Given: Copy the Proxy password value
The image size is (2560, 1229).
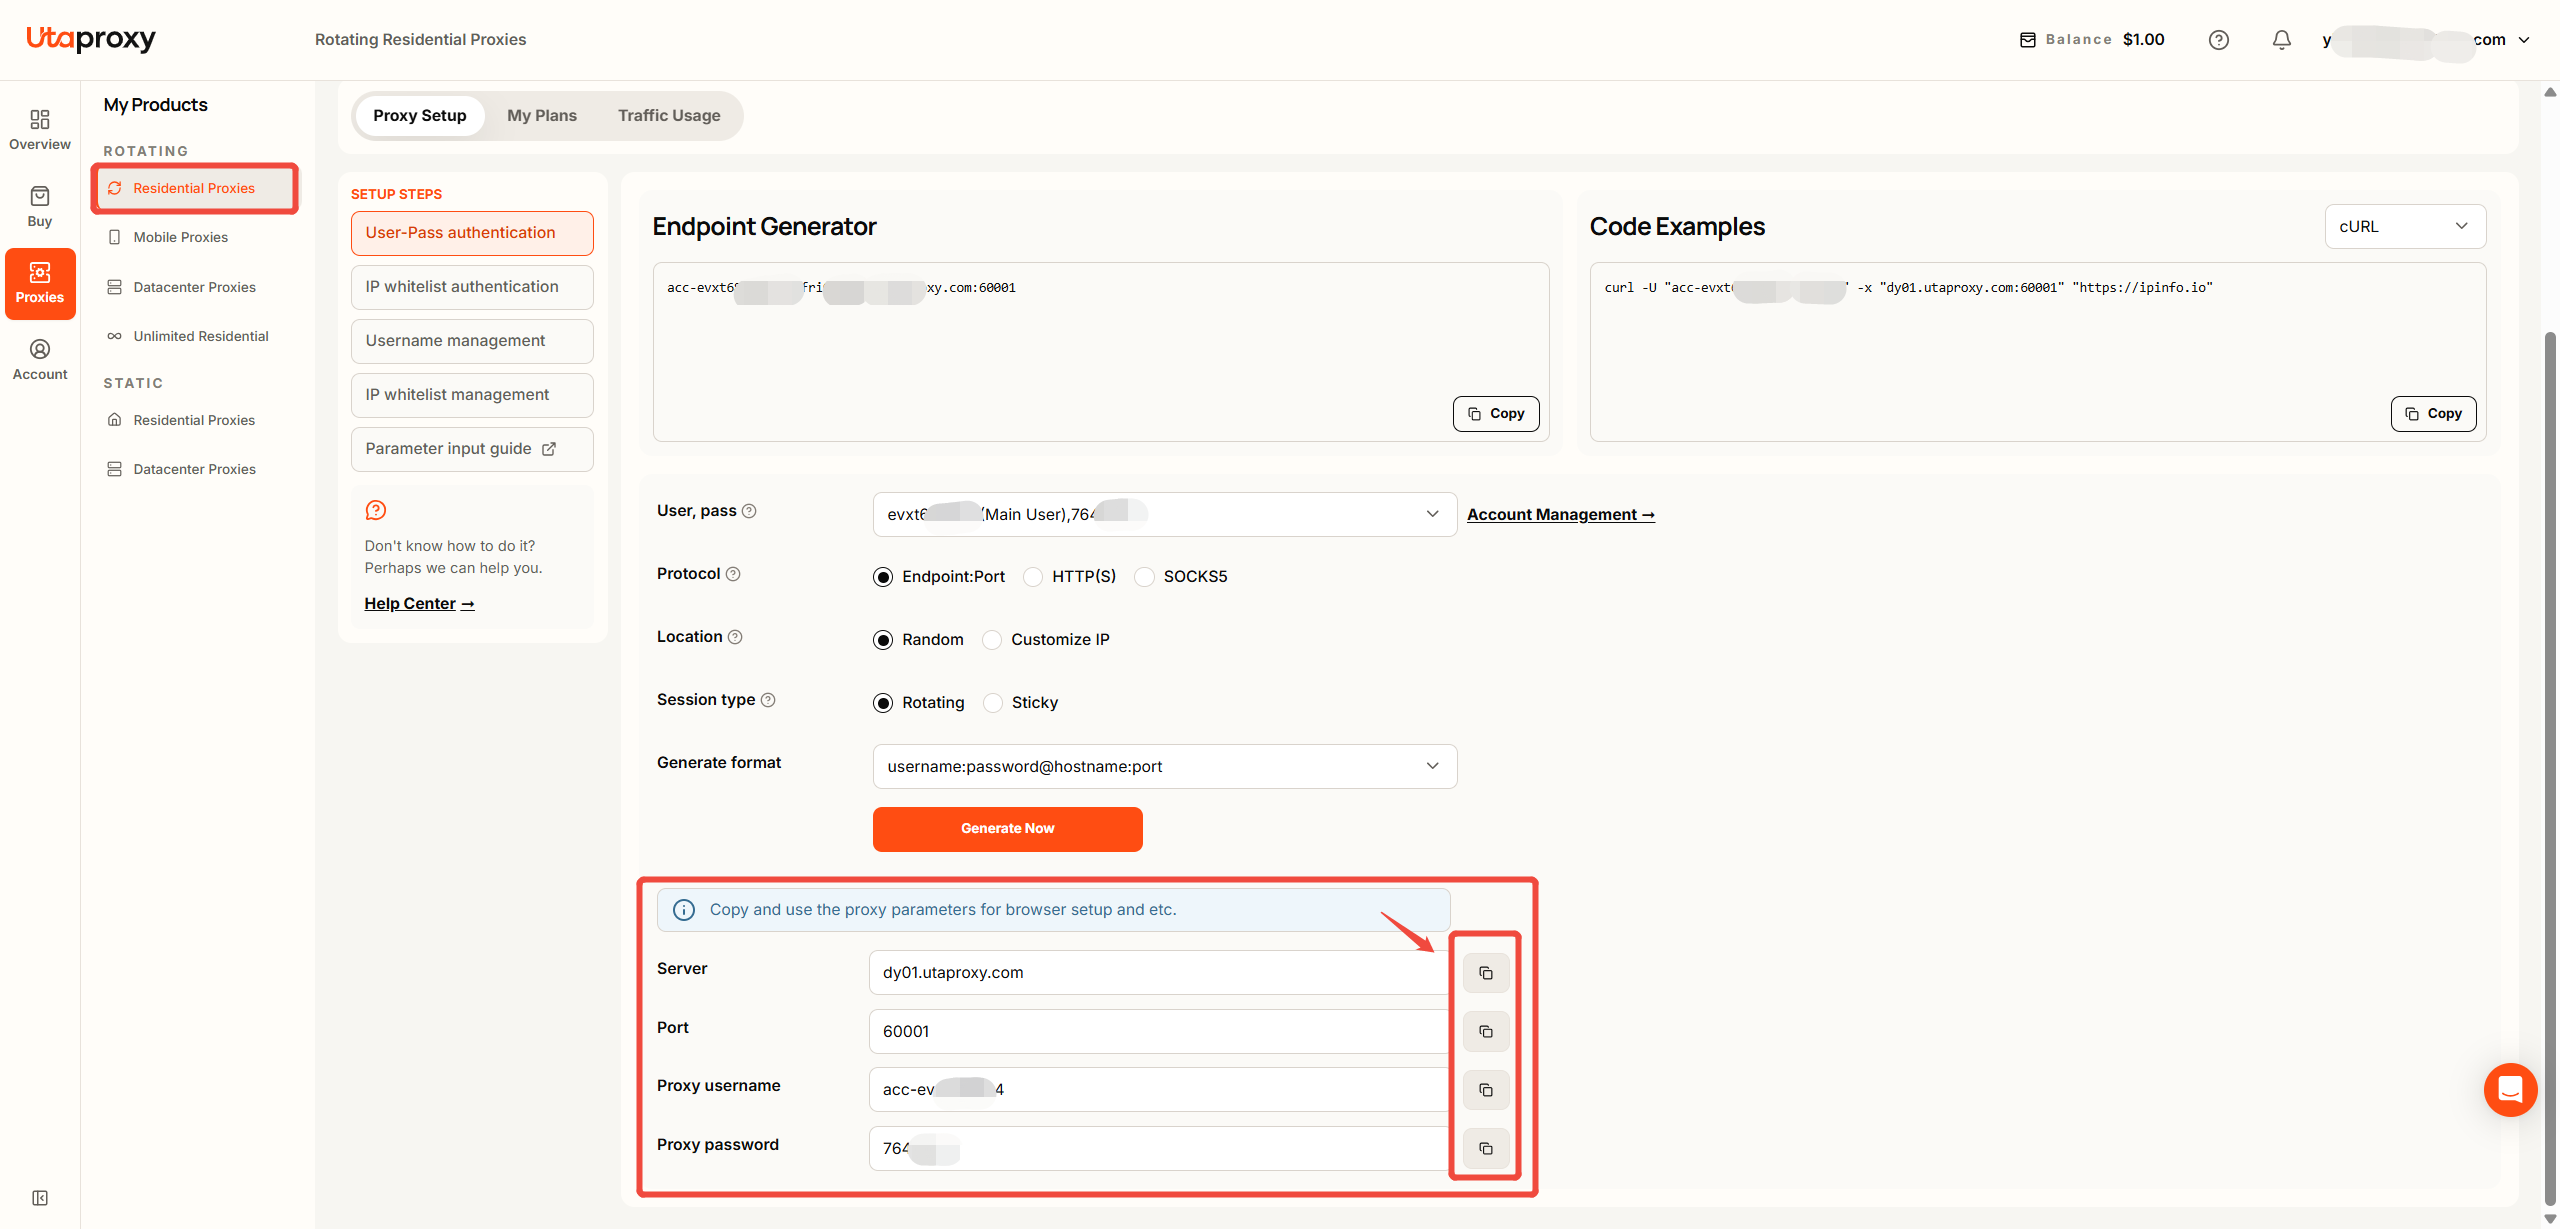Looking at the screenshot, I should 1486,1148.
